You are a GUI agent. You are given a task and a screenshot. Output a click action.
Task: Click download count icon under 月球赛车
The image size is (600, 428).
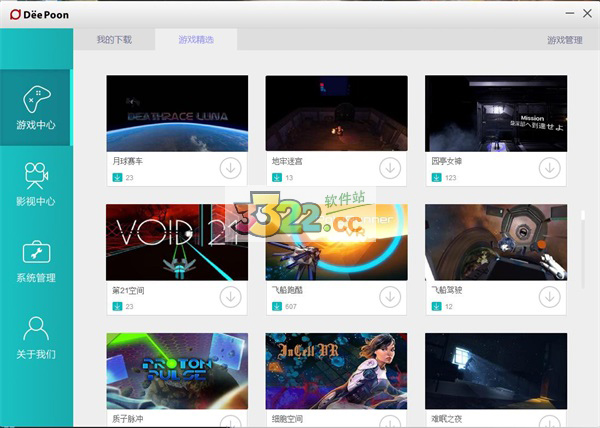(x=117, y=177)
